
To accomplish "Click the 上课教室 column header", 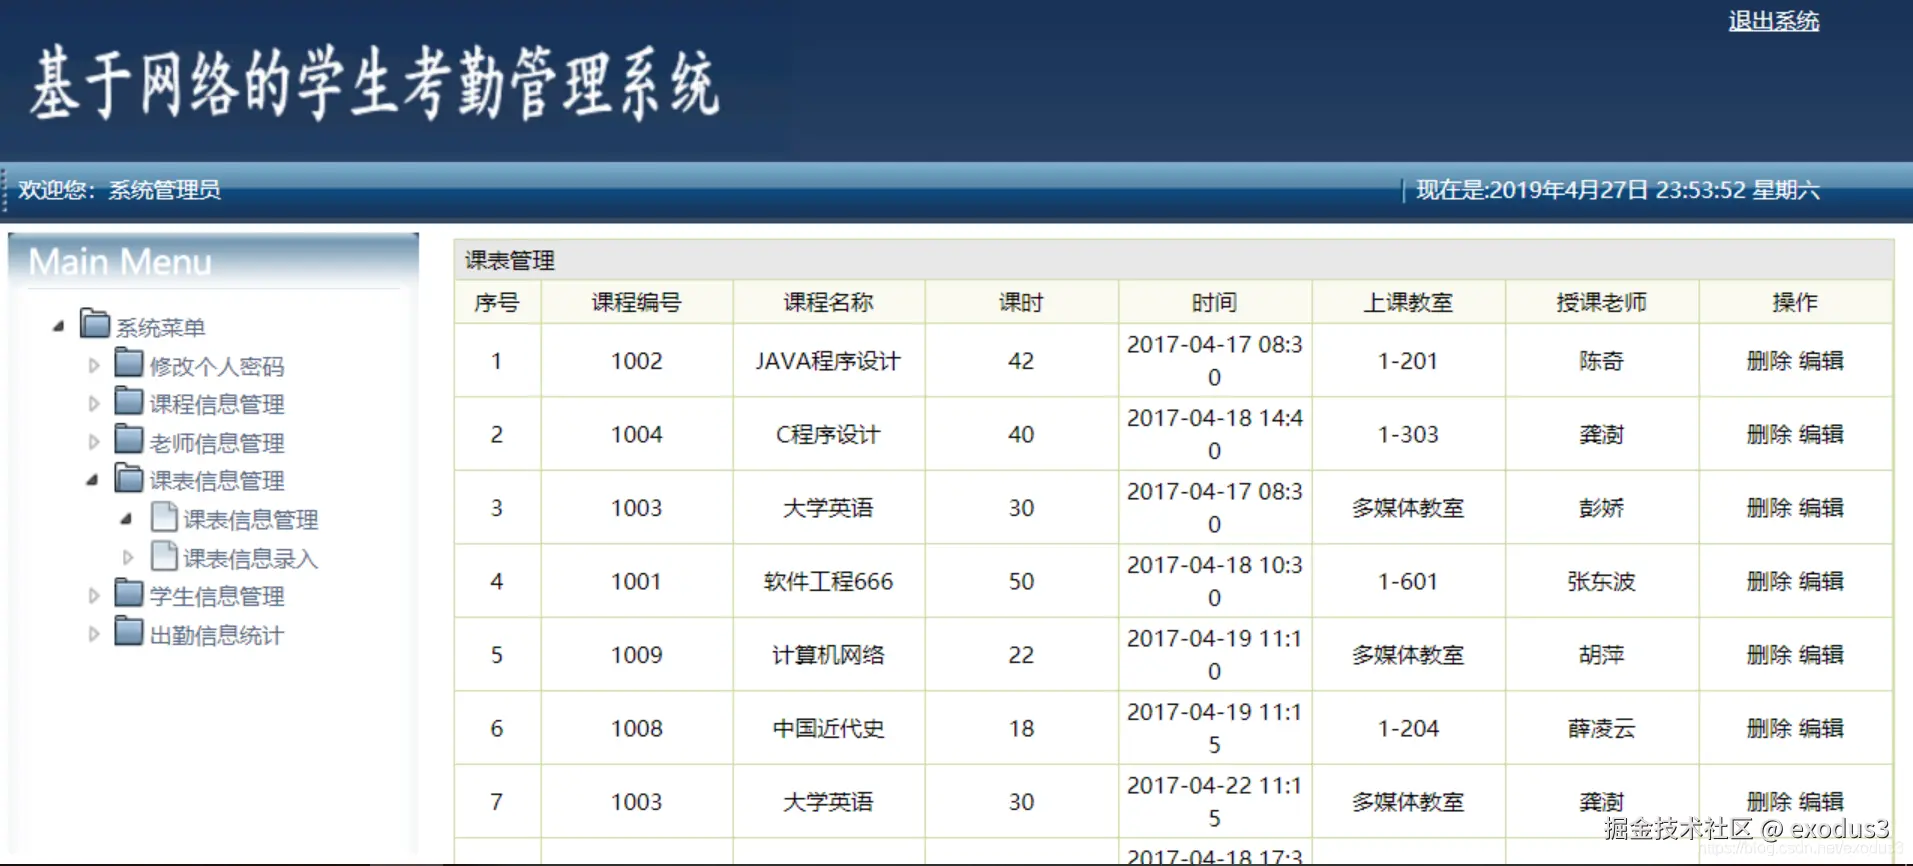I will (1408, 302).
